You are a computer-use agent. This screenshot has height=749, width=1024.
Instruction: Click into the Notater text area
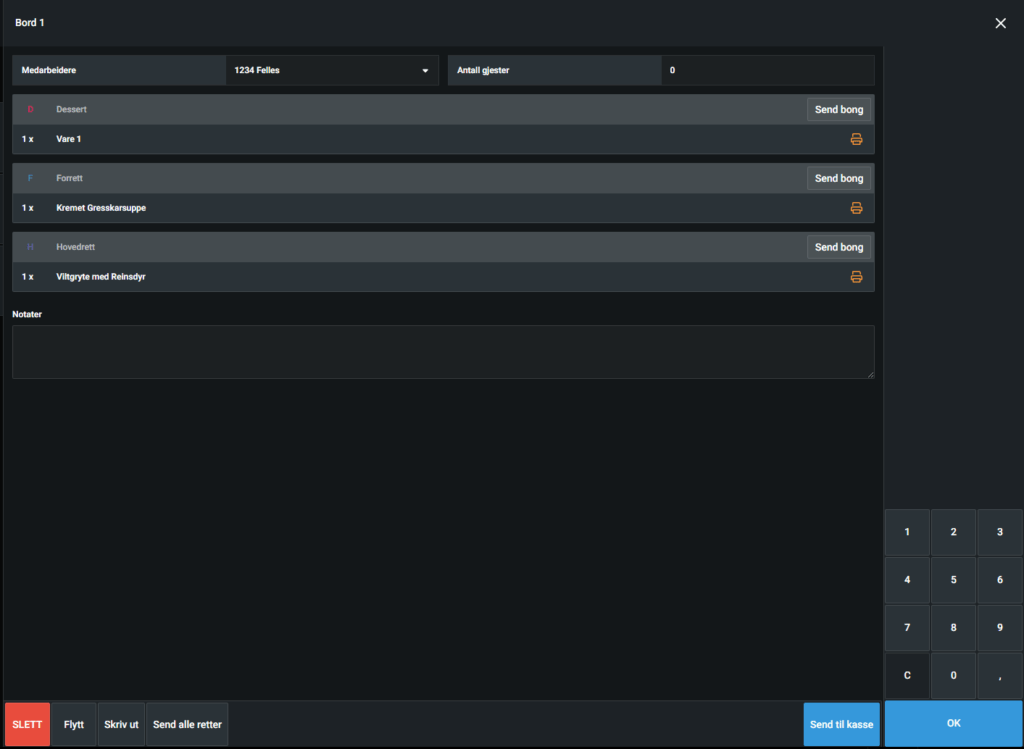point(443,352)
